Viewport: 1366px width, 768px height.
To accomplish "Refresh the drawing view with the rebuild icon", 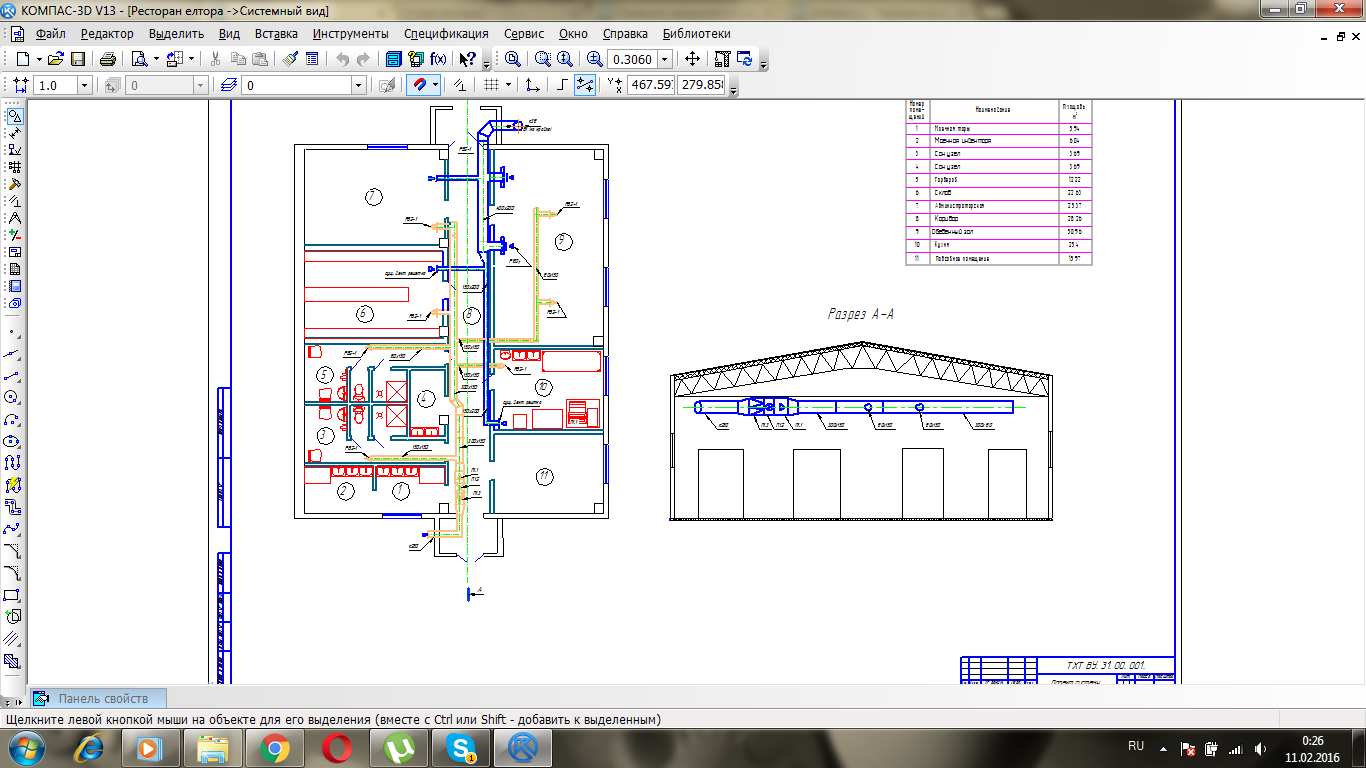I will coord(745,59).
